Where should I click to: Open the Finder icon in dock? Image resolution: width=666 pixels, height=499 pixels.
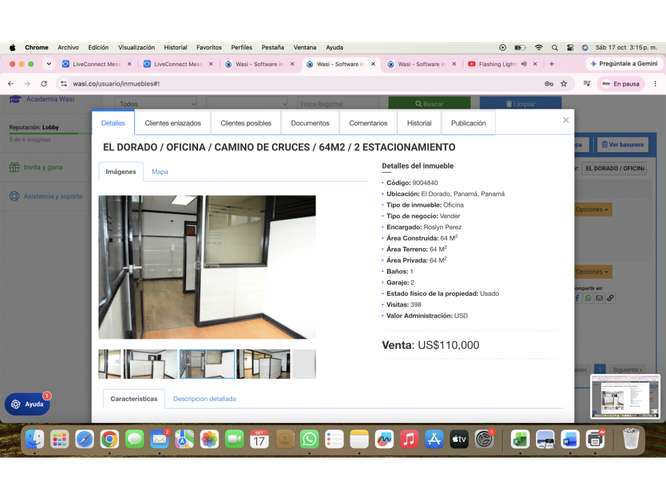(x=34, y=439)
